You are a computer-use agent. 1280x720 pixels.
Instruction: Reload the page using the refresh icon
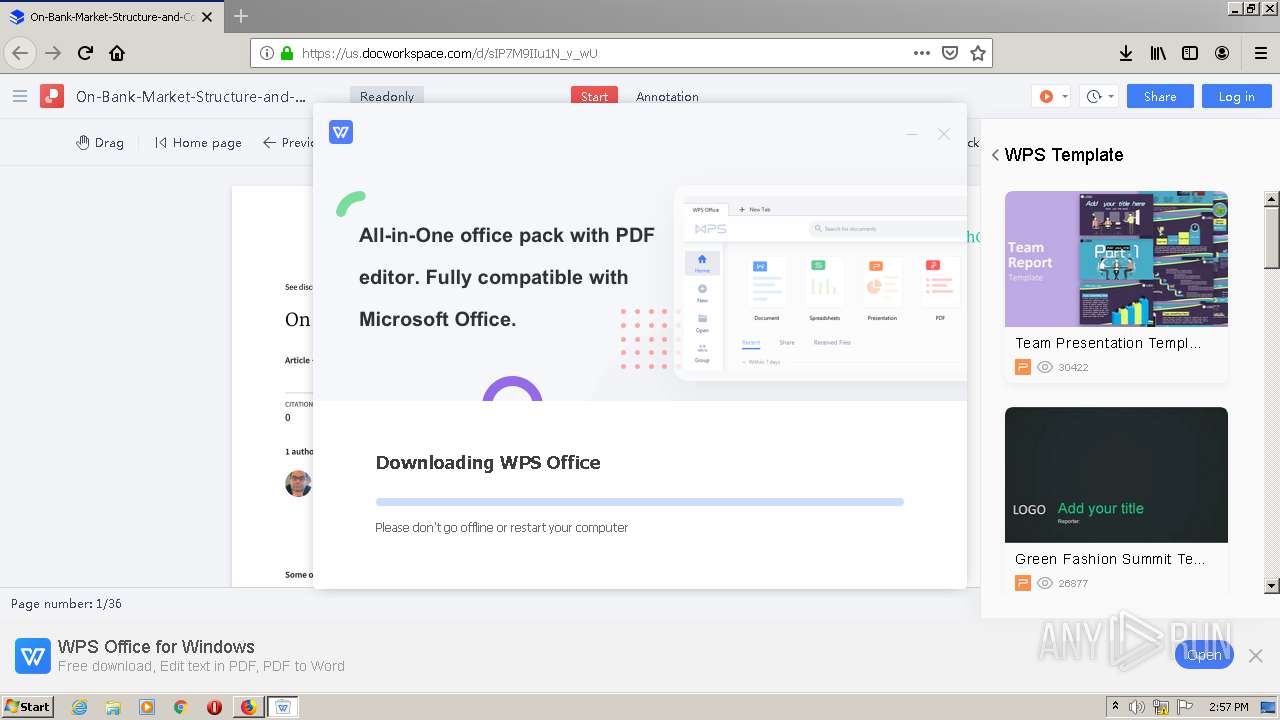[x=85, y=53]
